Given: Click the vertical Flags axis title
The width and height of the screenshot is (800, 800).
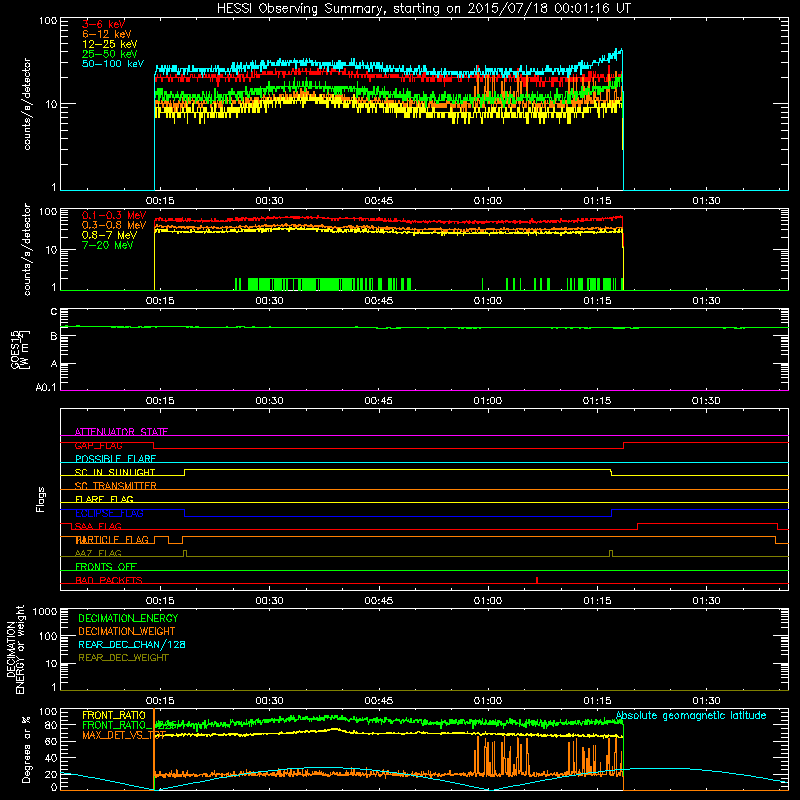Looking at the screenshot, I should click(x=41, y=499).
